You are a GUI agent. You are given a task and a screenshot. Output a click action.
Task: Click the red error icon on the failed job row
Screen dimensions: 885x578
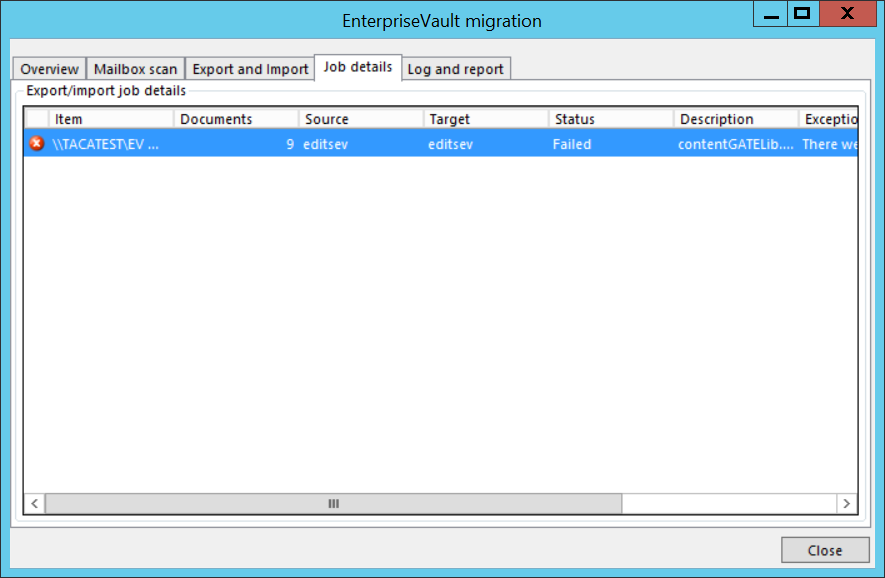click(37, 143)
